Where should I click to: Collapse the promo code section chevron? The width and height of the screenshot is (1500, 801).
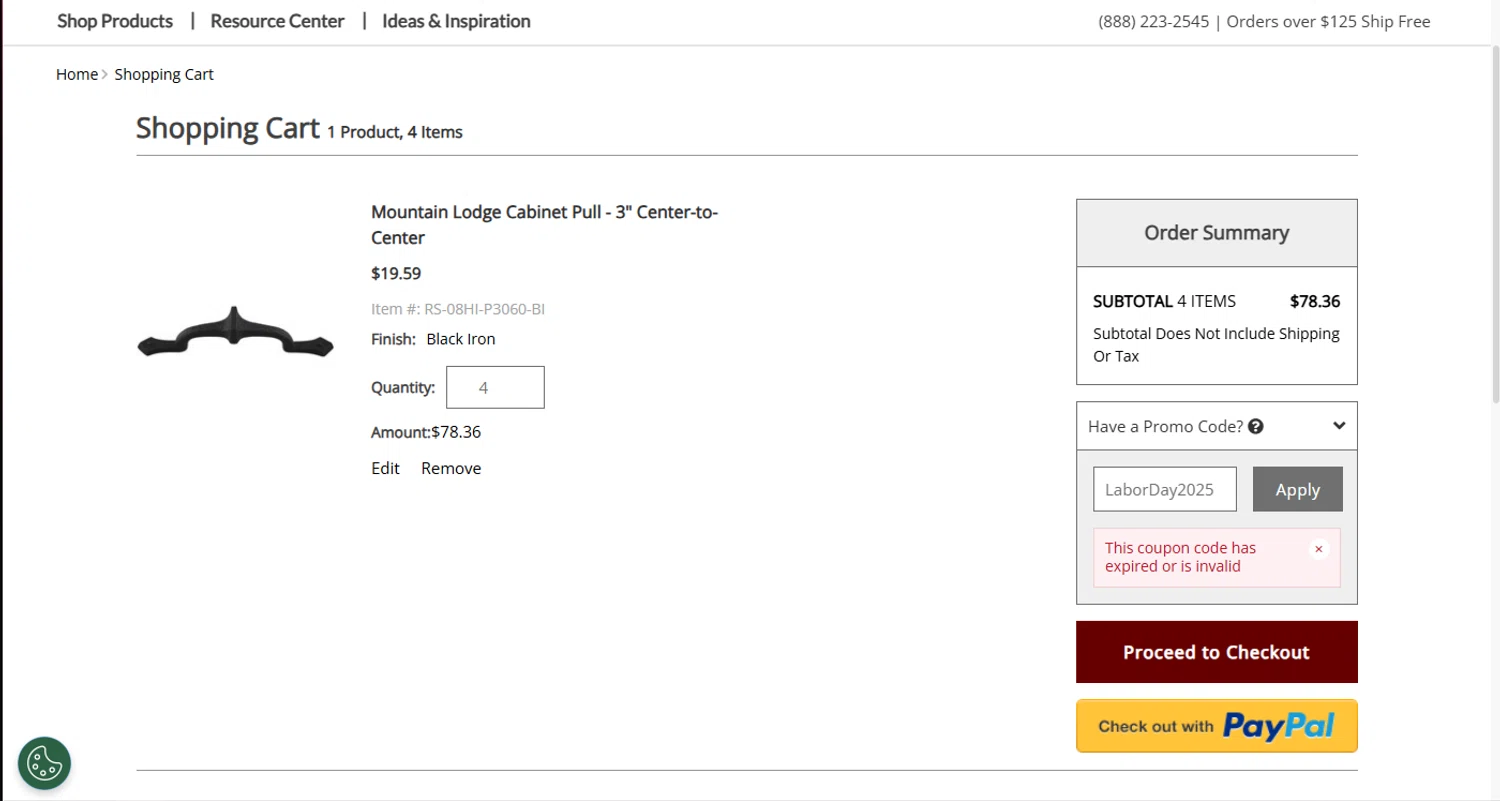[x=1339, y=426]
